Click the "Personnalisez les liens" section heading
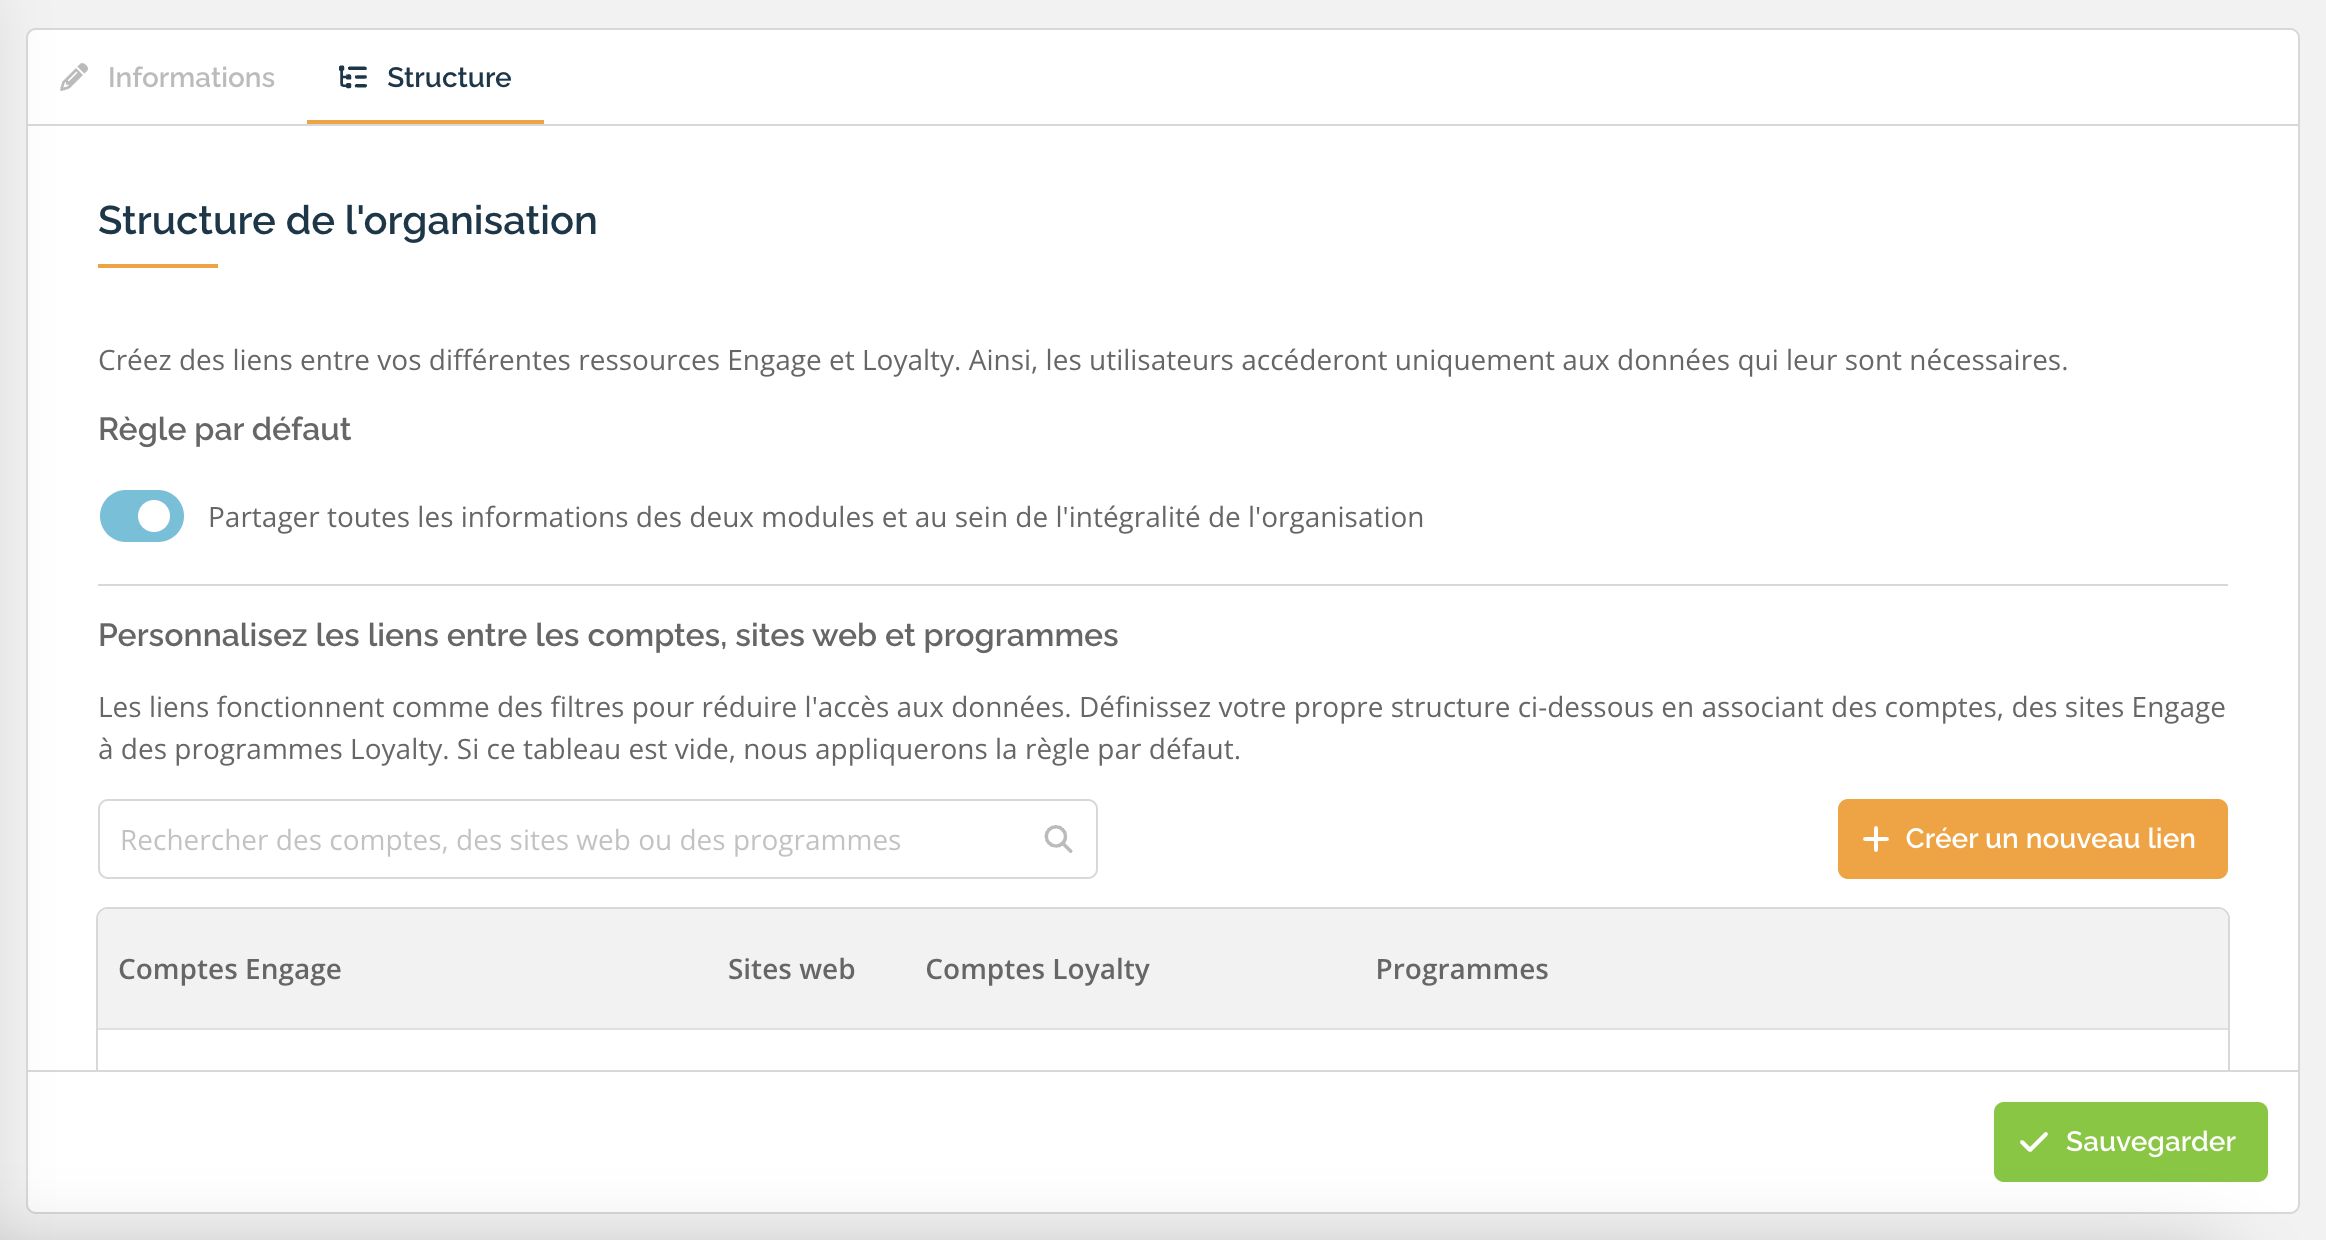2326x1240 pixels. (607, 635)
